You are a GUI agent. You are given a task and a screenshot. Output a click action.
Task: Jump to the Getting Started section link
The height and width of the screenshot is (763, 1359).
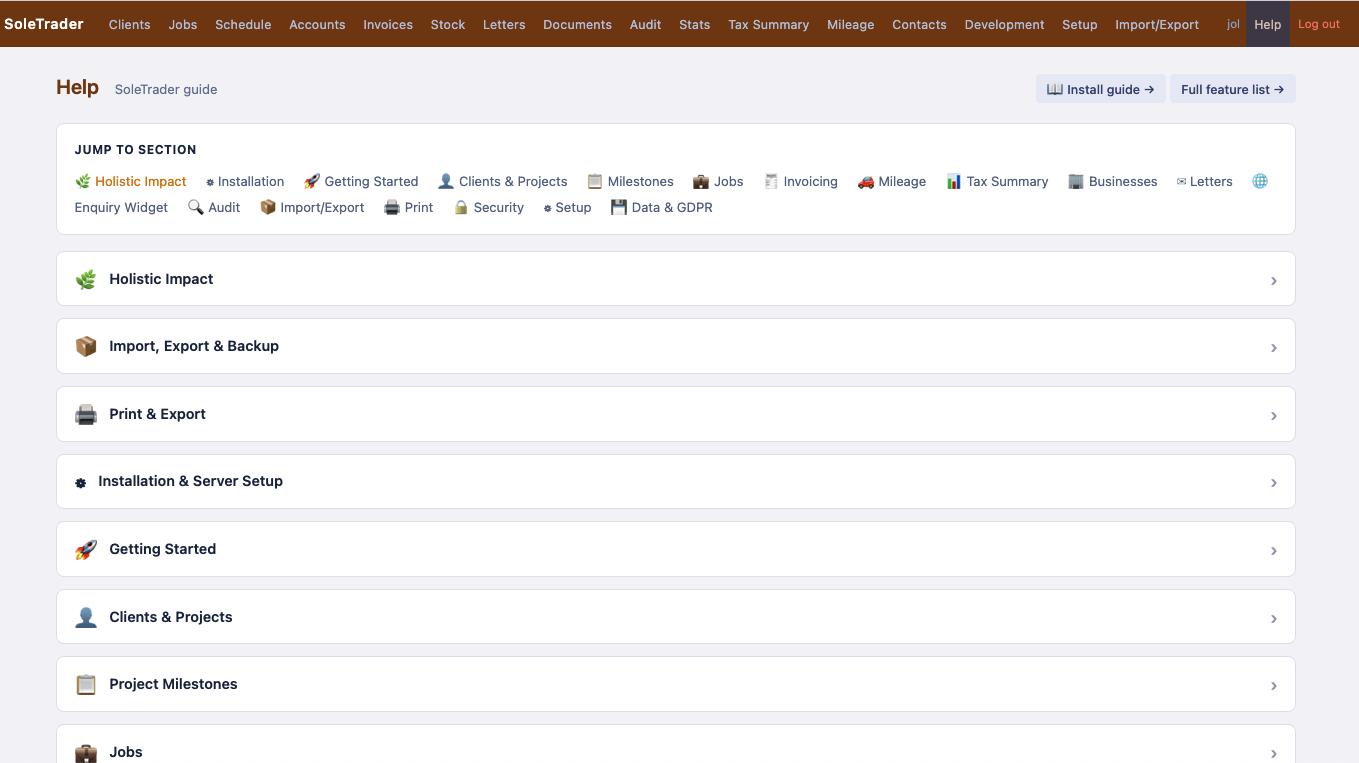click(361, 181)
